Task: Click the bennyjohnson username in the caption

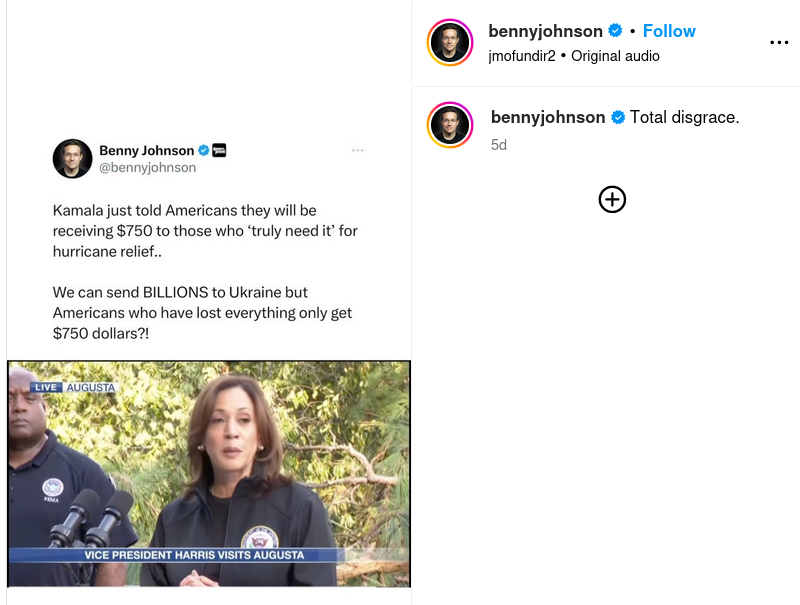Action: pos(548,118)
